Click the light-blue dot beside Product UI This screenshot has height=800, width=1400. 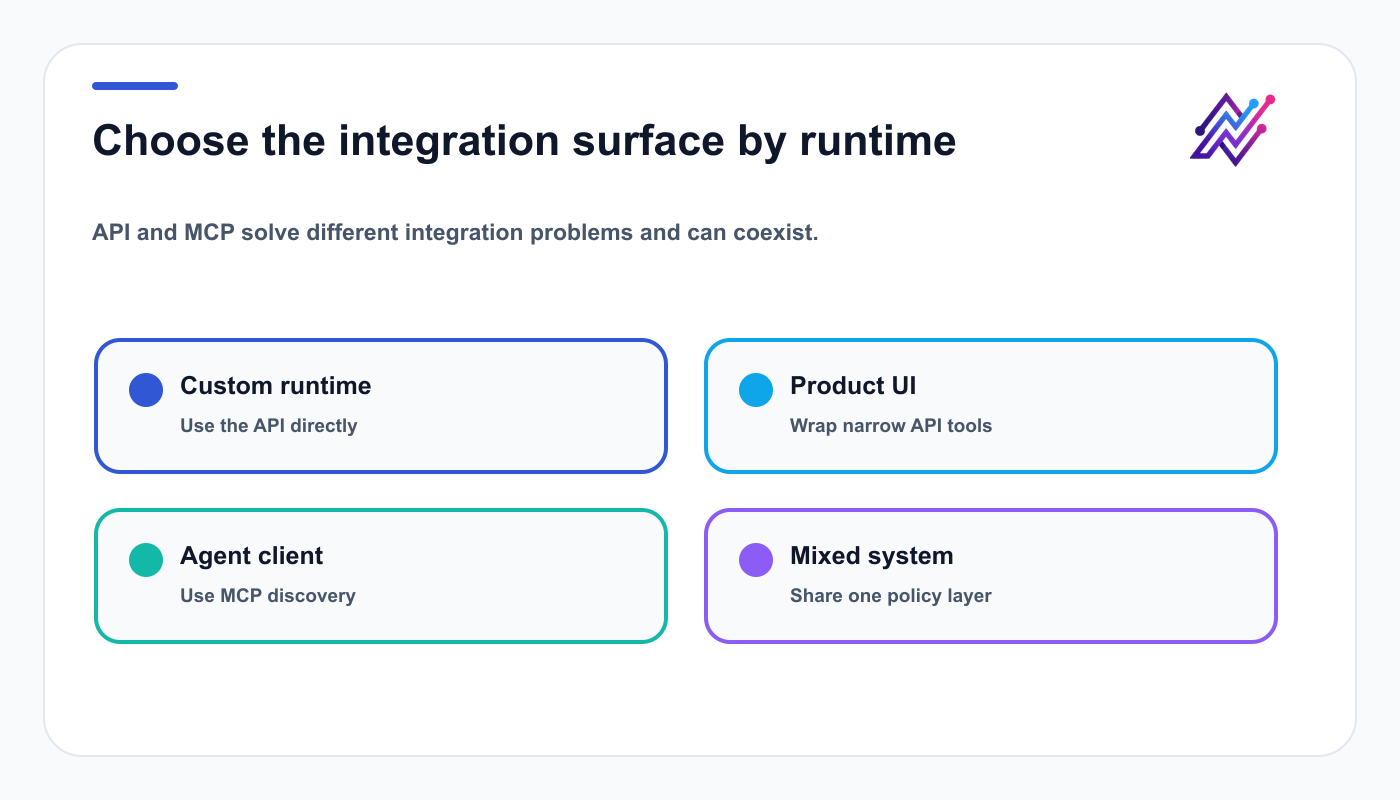coord(756,390)
